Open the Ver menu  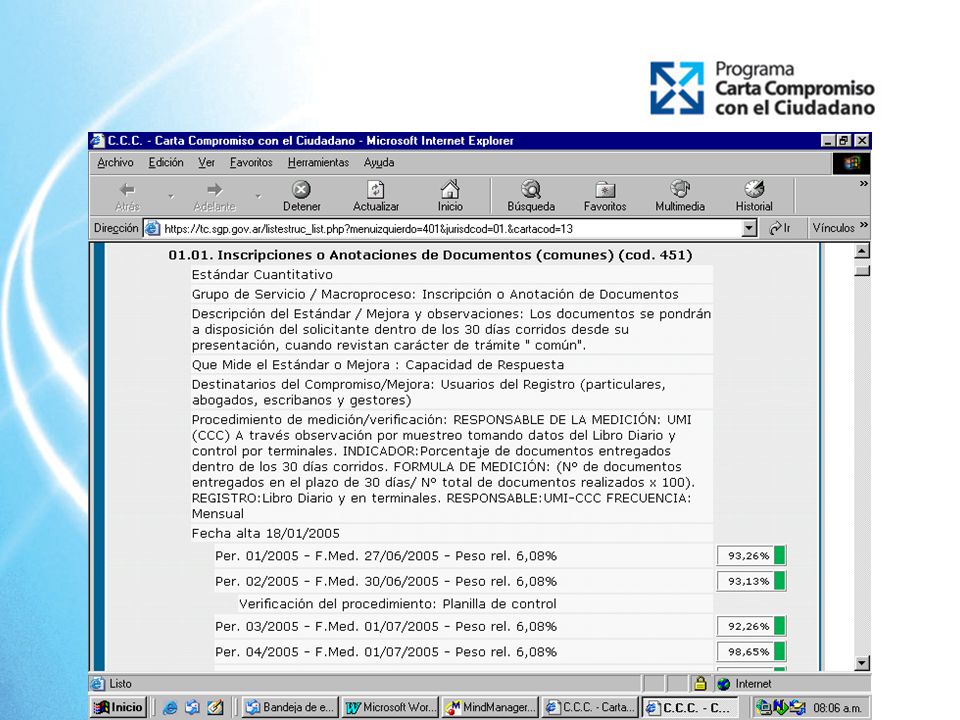pyautogui.click(x=206, y=162)
